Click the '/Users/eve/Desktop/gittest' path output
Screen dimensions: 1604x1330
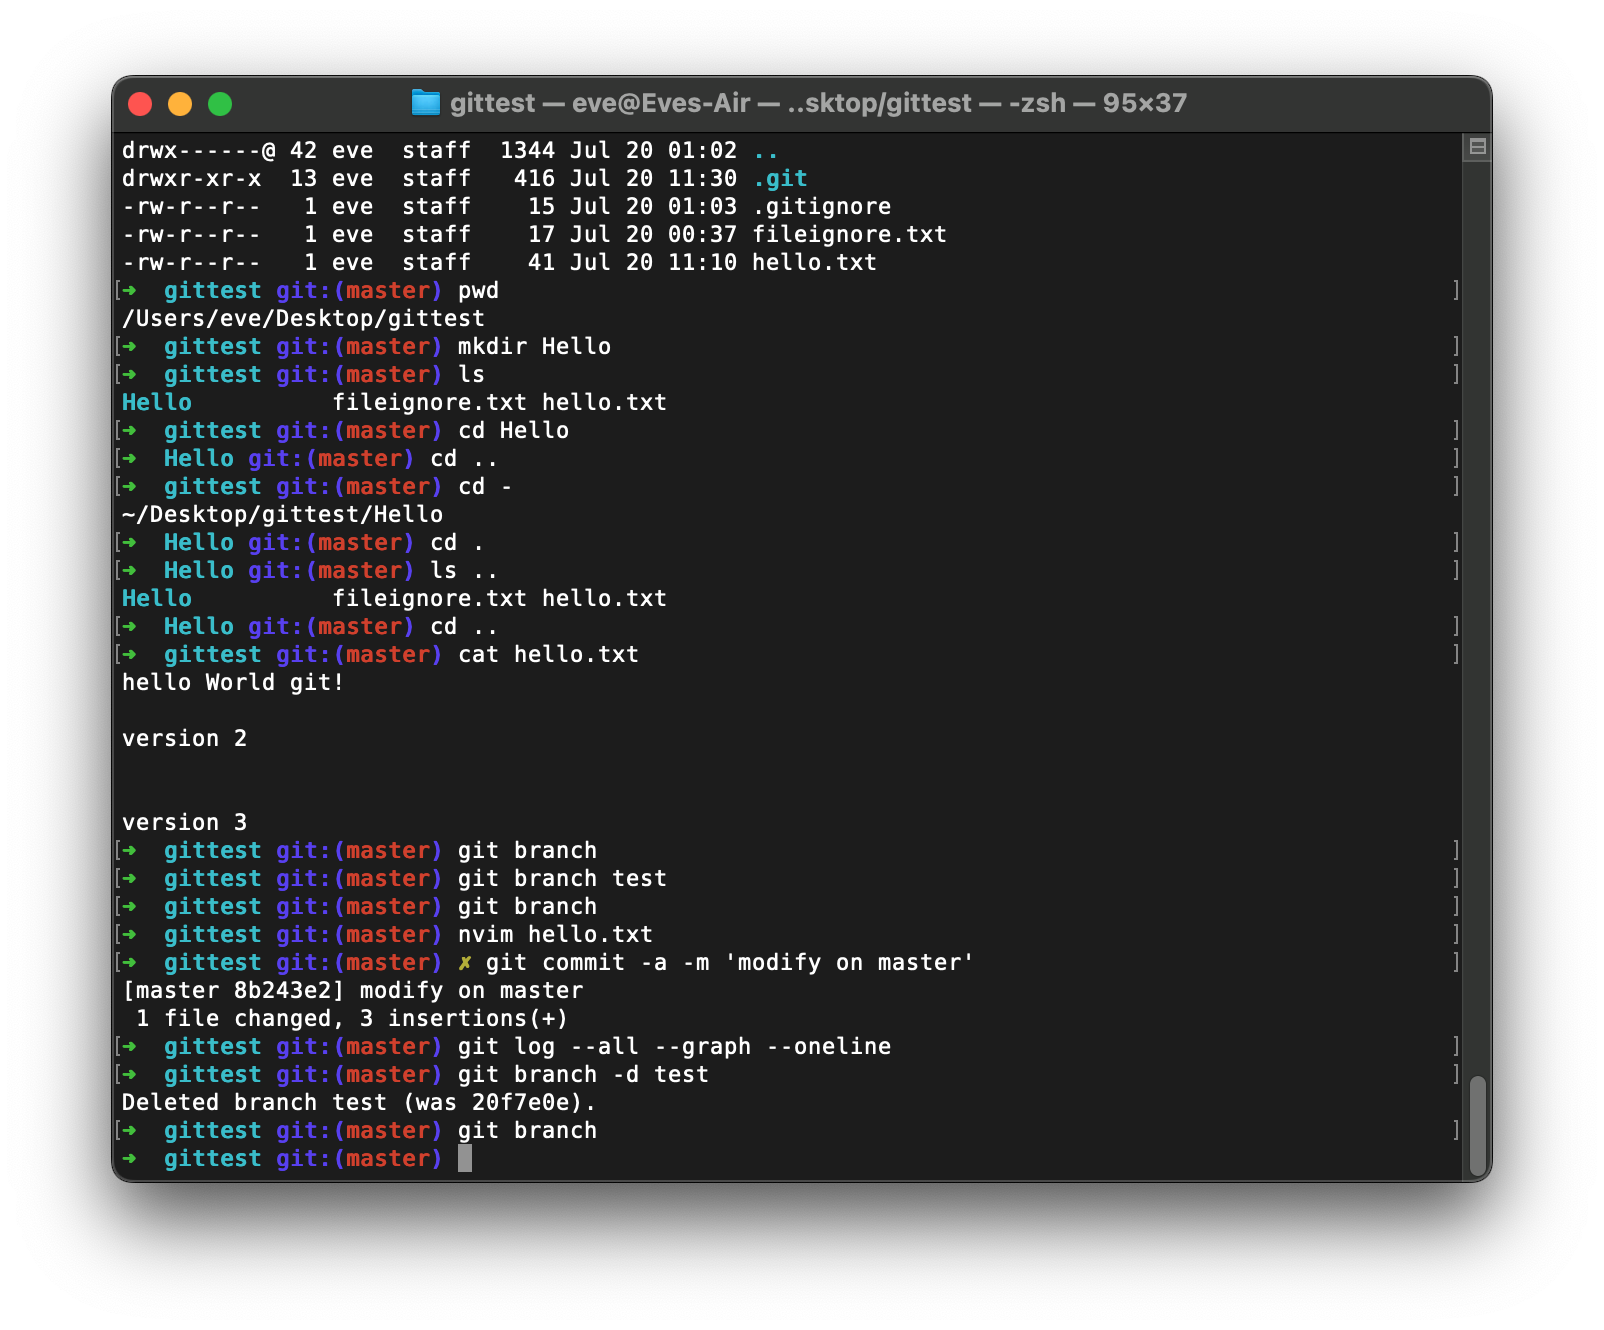coord(303,318)
